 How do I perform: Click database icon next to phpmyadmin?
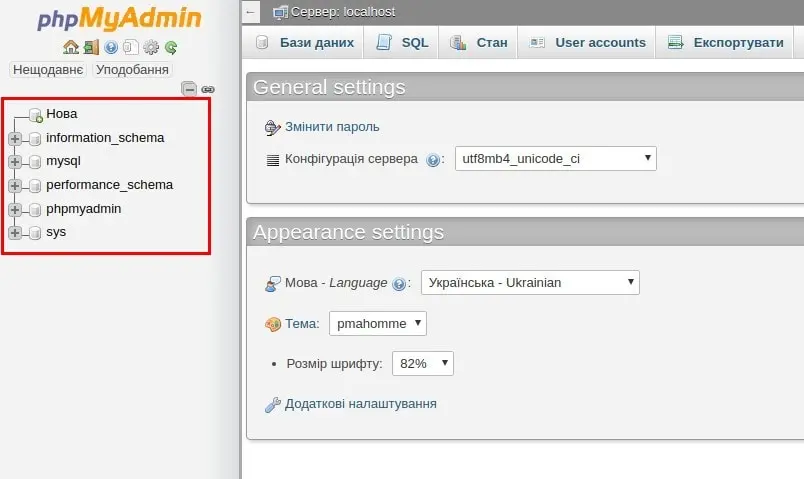click(x=35, y=209)
